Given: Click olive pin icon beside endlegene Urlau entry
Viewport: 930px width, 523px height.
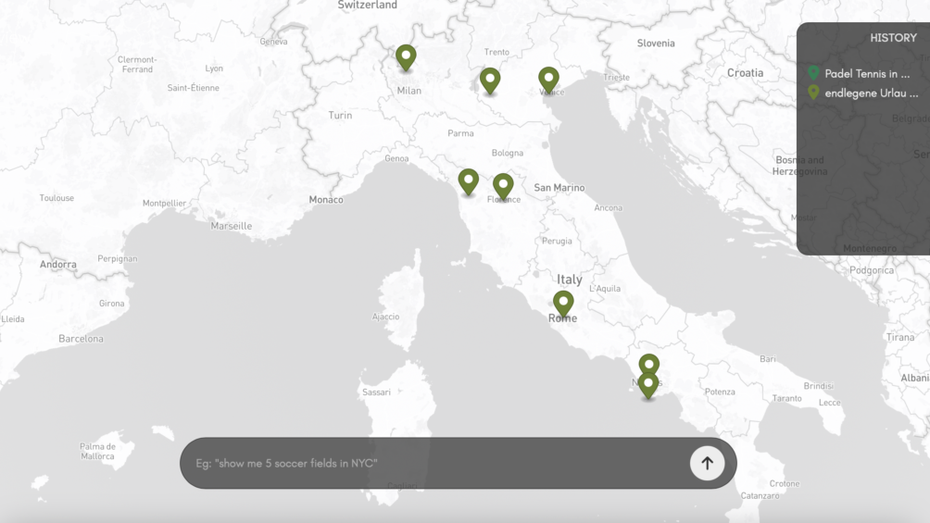Looking at the screenshot, I should [x=813, y=93].
